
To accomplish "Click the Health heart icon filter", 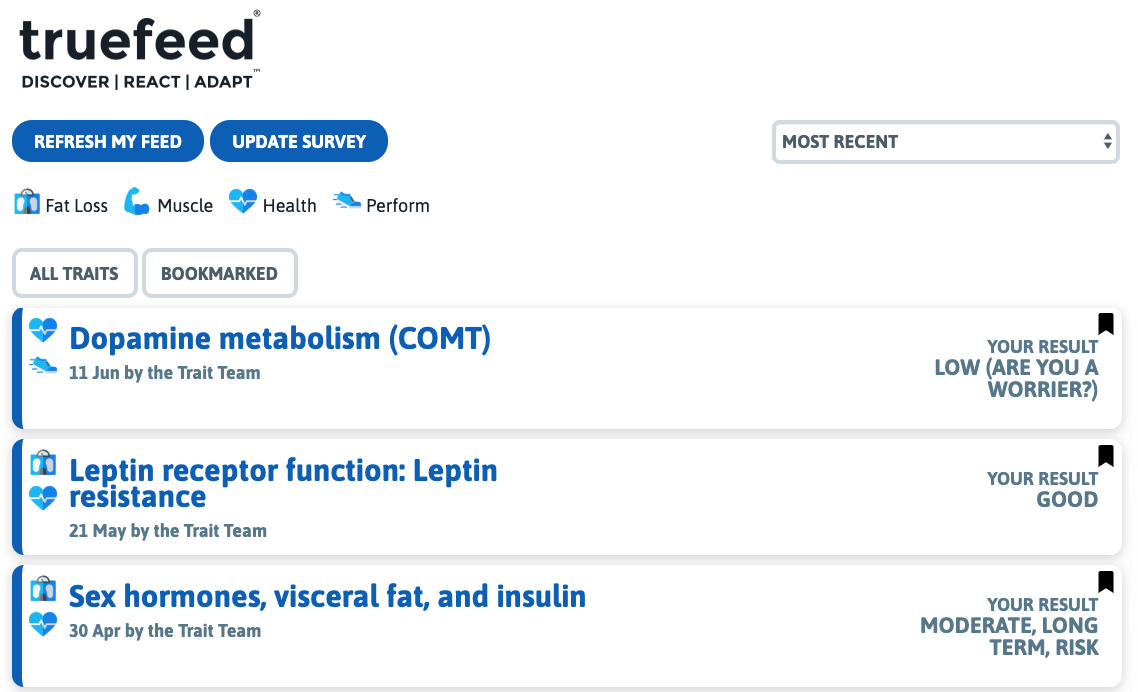I will click(x=243, y=203).
